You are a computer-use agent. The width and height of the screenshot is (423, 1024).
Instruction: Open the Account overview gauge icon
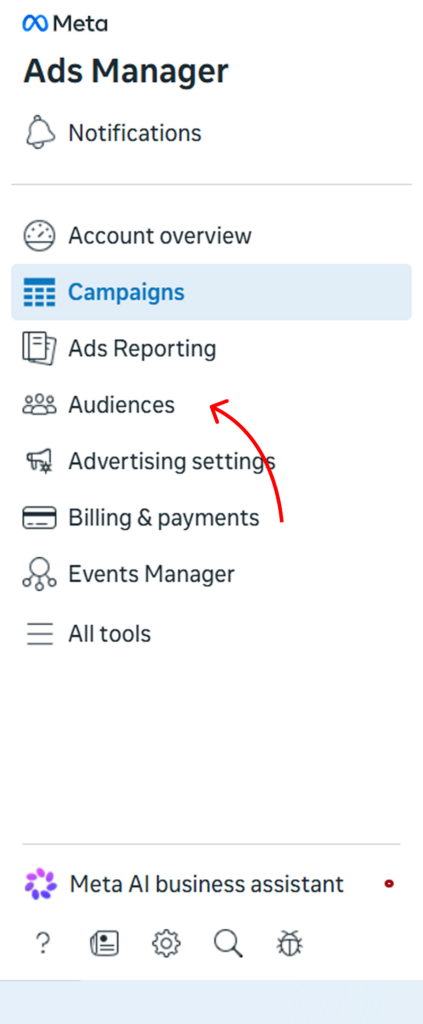point(39,236)
